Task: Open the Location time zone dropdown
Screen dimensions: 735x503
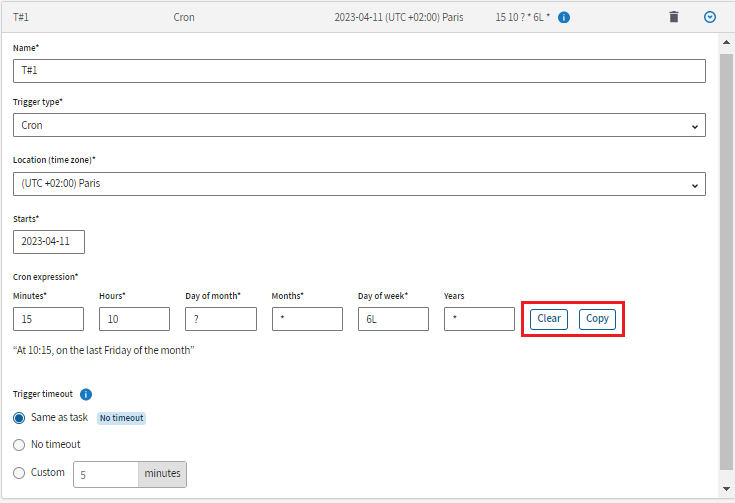Action: click(x=359, y=184)
